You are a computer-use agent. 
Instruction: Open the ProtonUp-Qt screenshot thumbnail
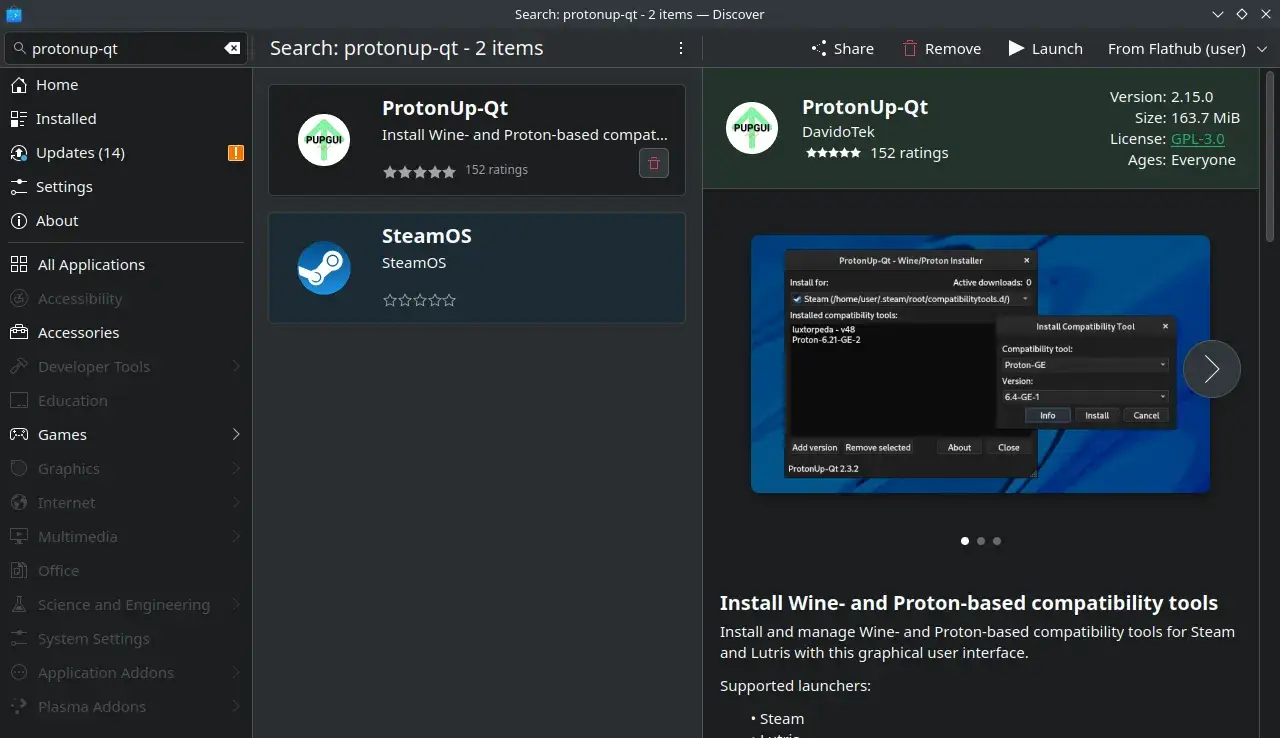(980, 364)
